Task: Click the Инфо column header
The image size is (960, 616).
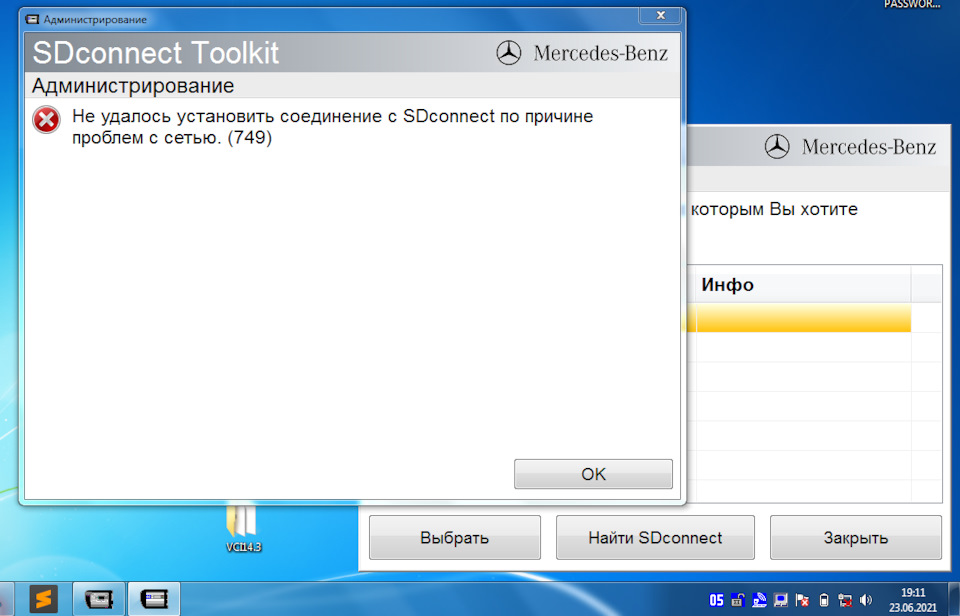Action: tap(803, 285)
